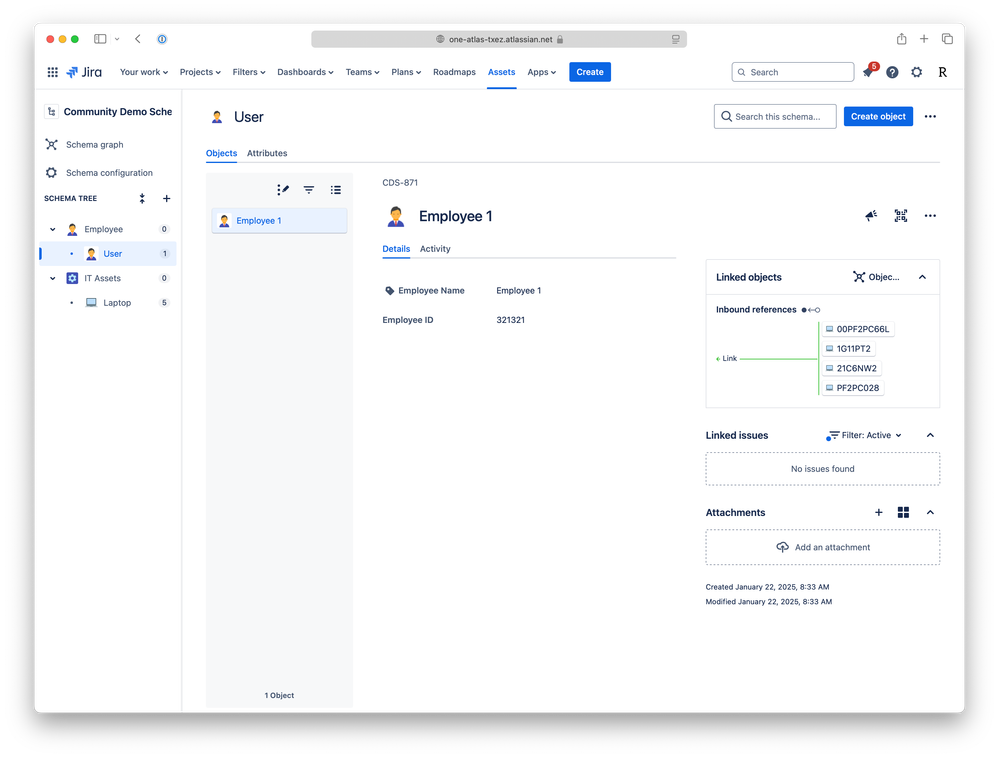The image size is (999, 758).
Task: Open the help question mark
Action: coord(893,72)
